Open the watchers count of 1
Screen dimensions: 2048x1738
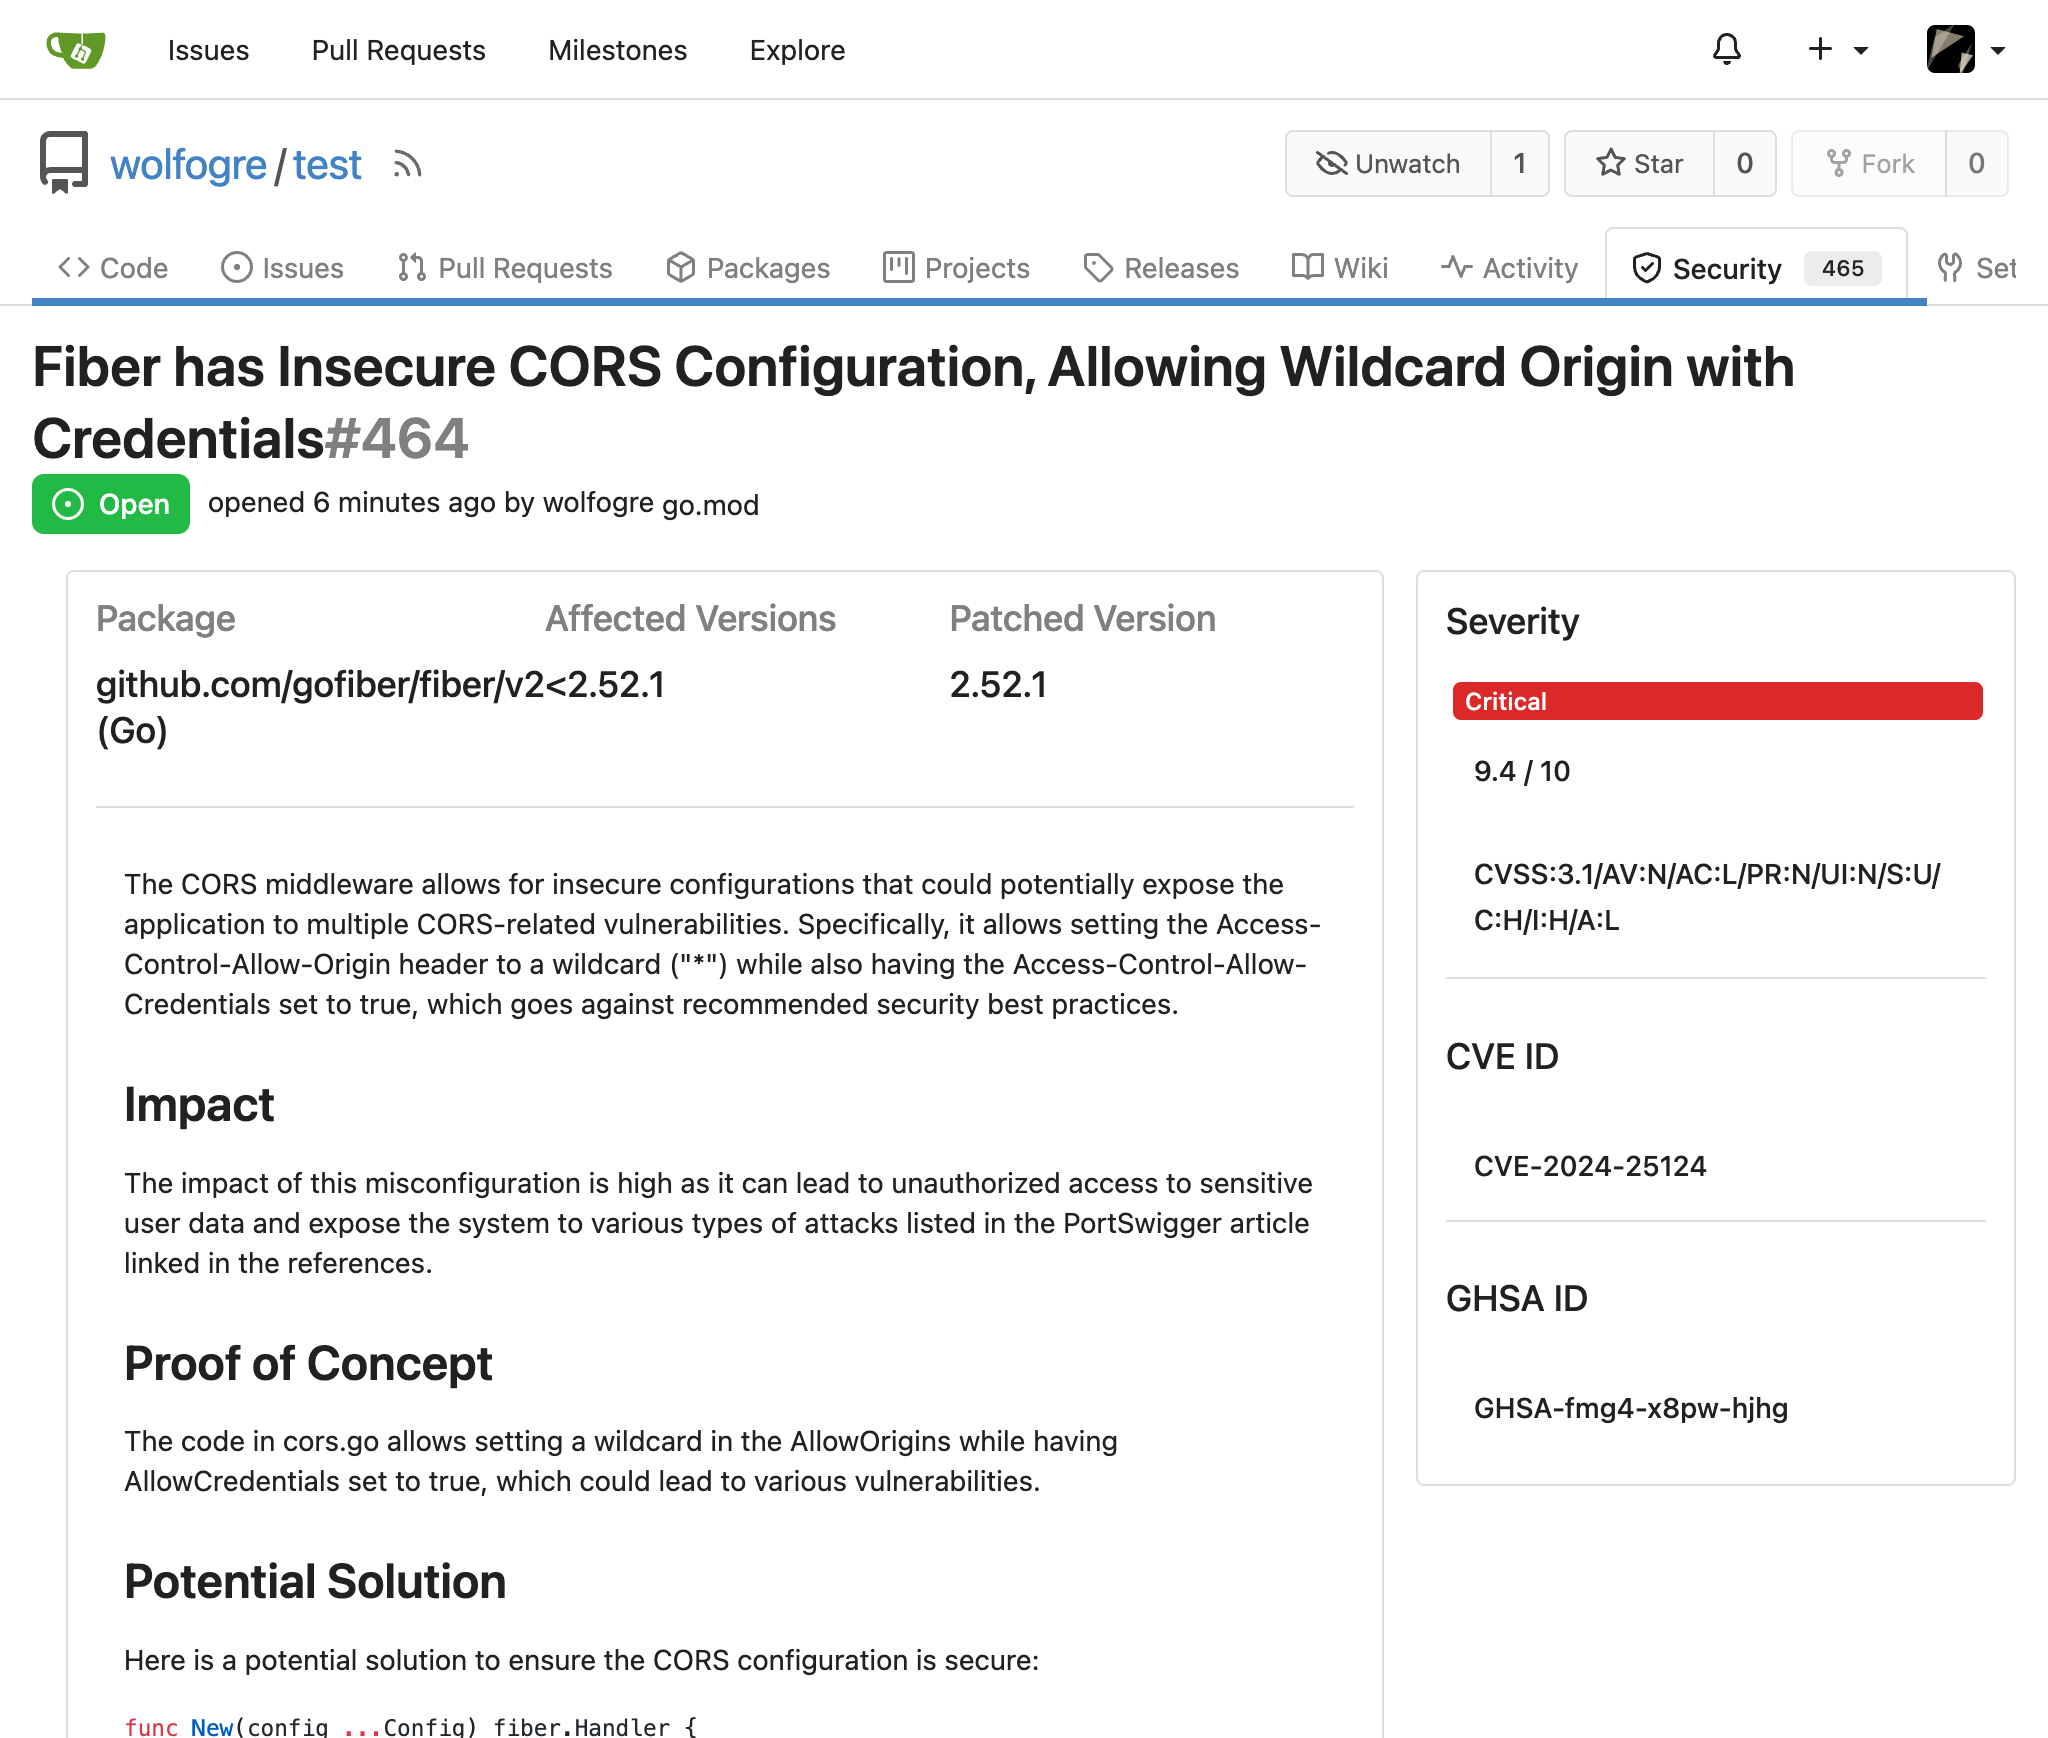(x=1519, y=163)
